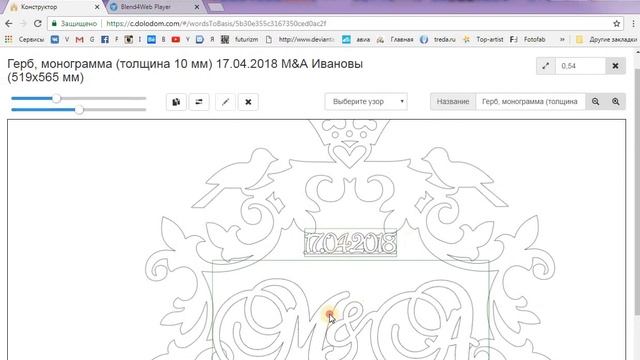Click the copy/paste toolbar icon
The image size is (640, 360).
click(176, 102)
